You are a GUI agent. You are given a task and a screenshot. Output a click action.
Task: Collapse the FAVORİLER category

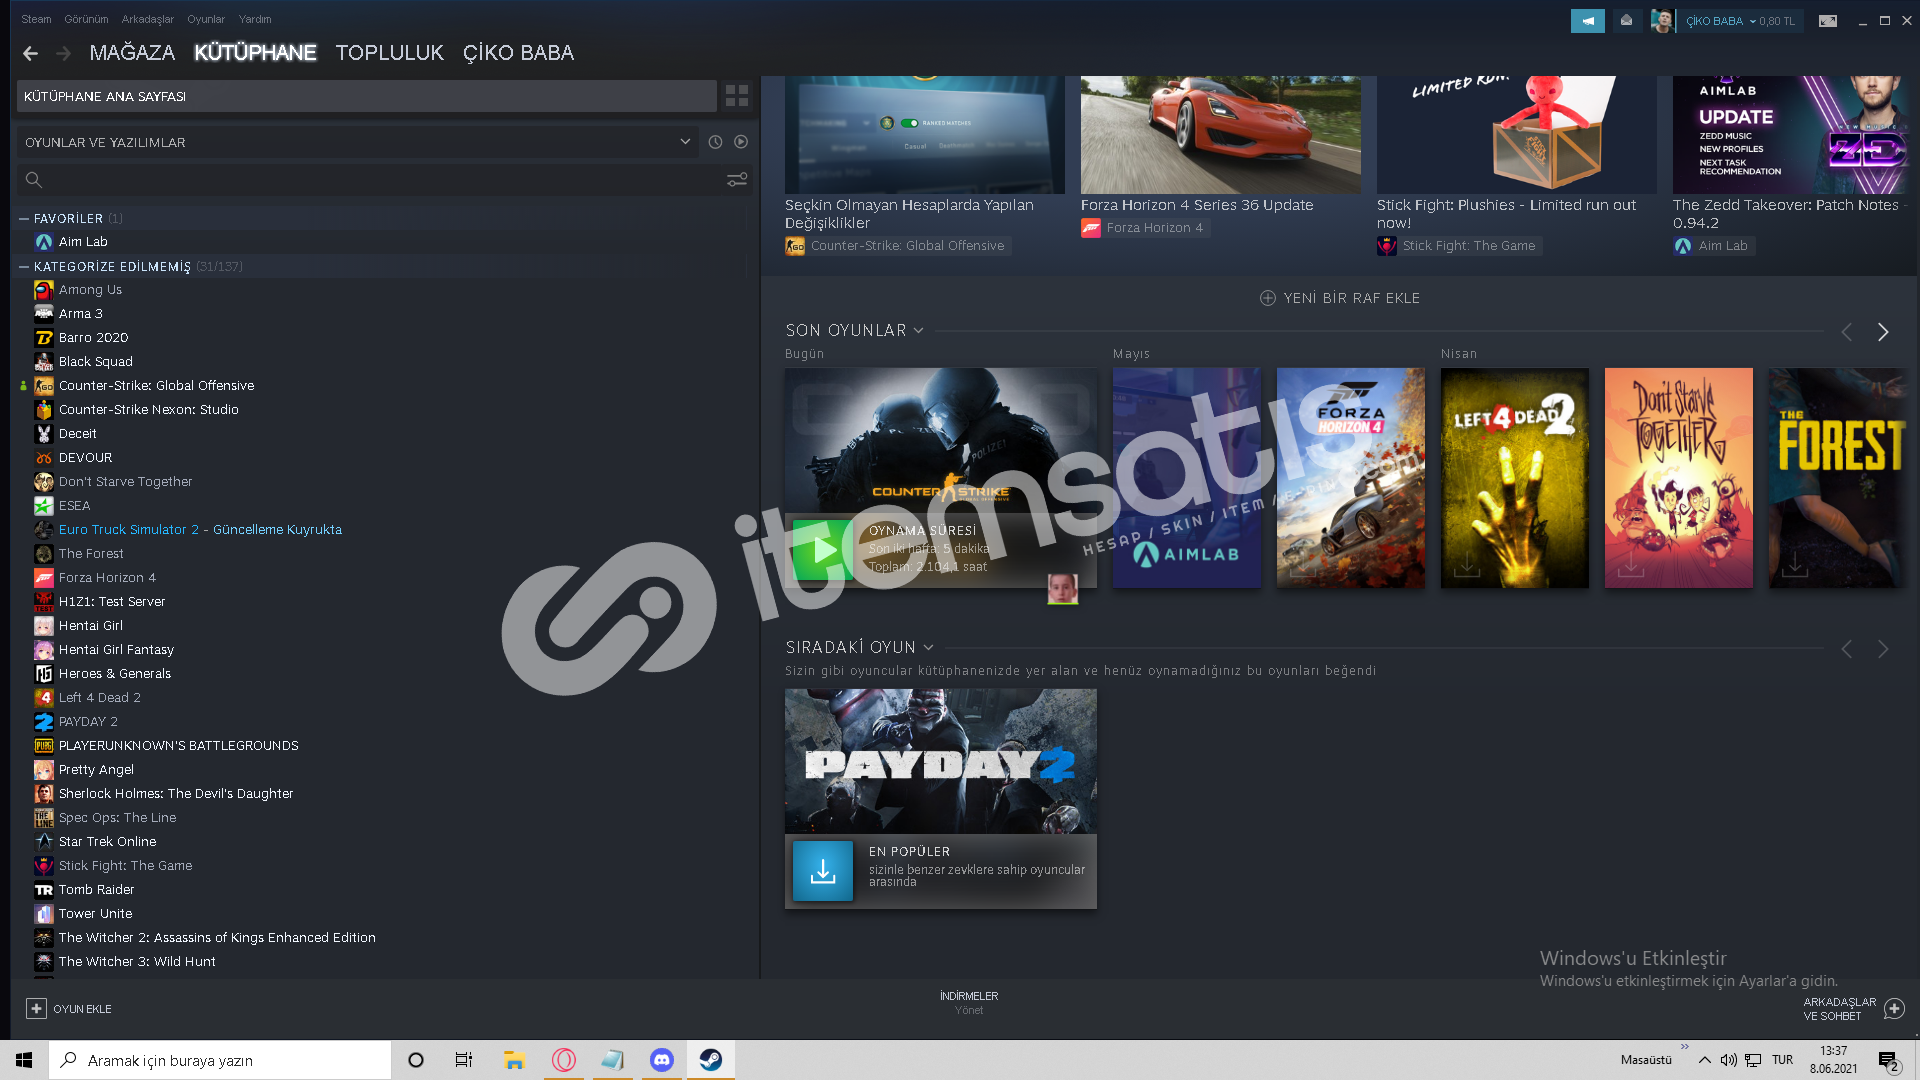tap(23, 218)
